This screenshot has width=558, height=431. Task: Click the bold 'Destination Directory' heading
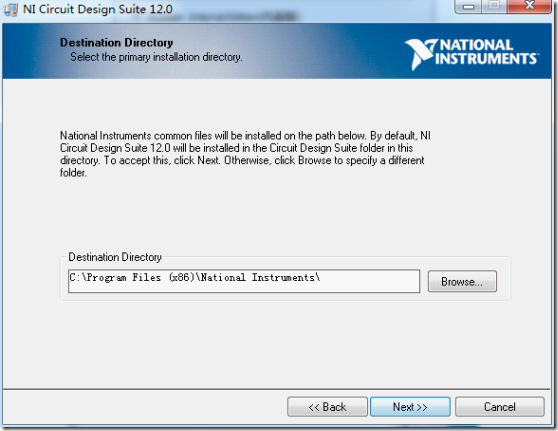coord(116,43)
